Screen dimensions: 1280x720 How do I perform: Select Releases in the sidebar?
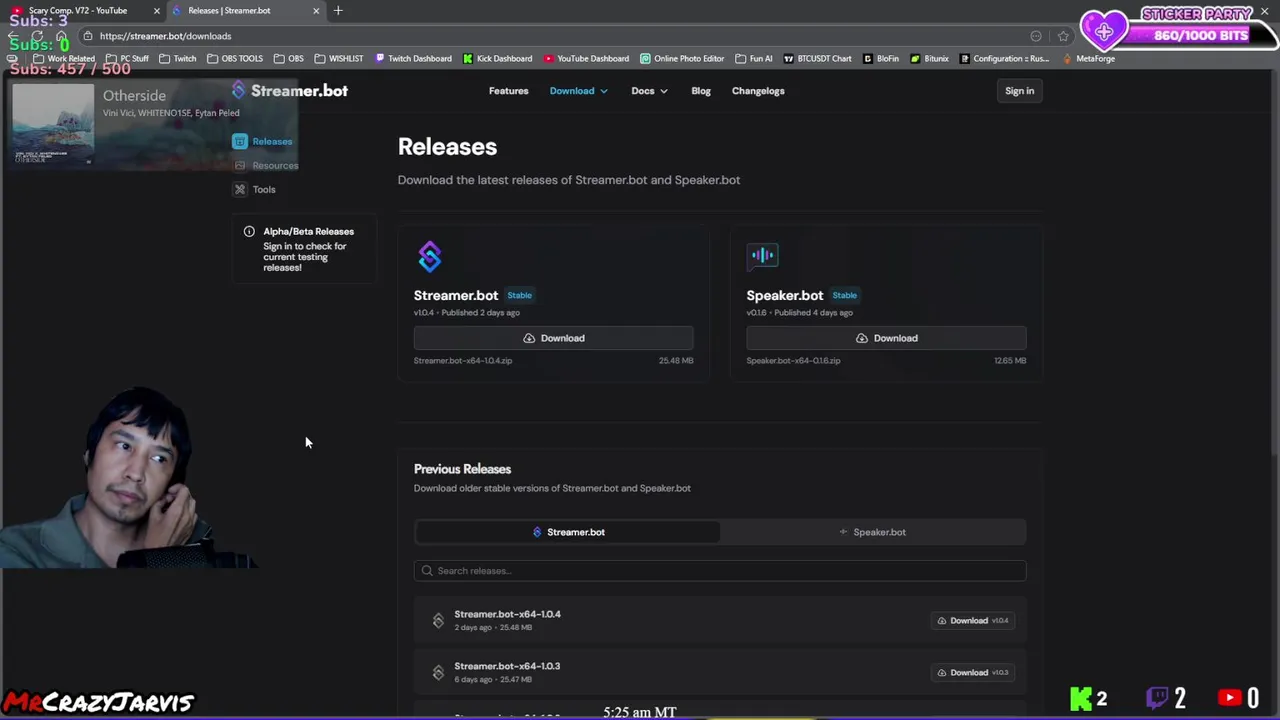pos(264,141)
